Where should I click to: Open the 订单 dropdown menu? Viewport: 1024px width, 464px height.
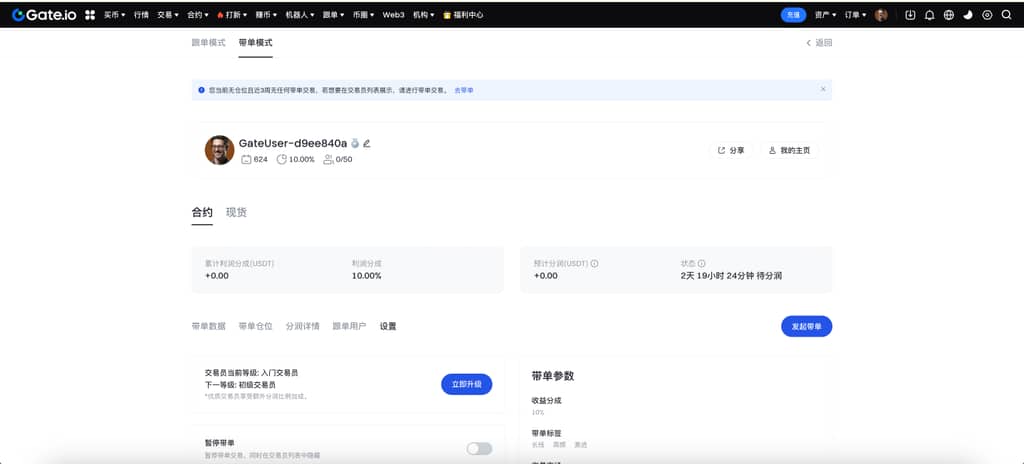(x=855, y=15)
